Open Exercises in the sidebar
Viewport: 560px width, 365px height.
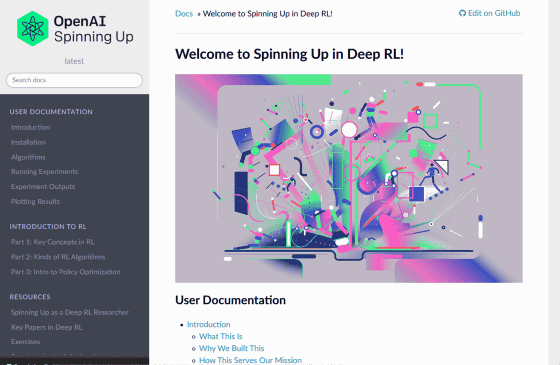coord(25,341)
